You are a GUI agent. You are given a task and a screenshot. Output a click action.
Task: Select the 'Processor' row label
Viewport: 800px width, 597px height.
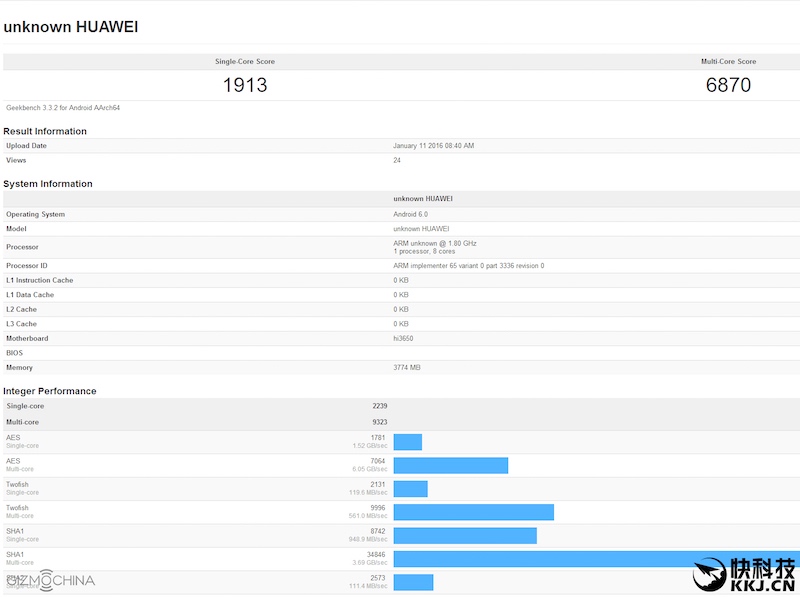(x=22, y=247)
